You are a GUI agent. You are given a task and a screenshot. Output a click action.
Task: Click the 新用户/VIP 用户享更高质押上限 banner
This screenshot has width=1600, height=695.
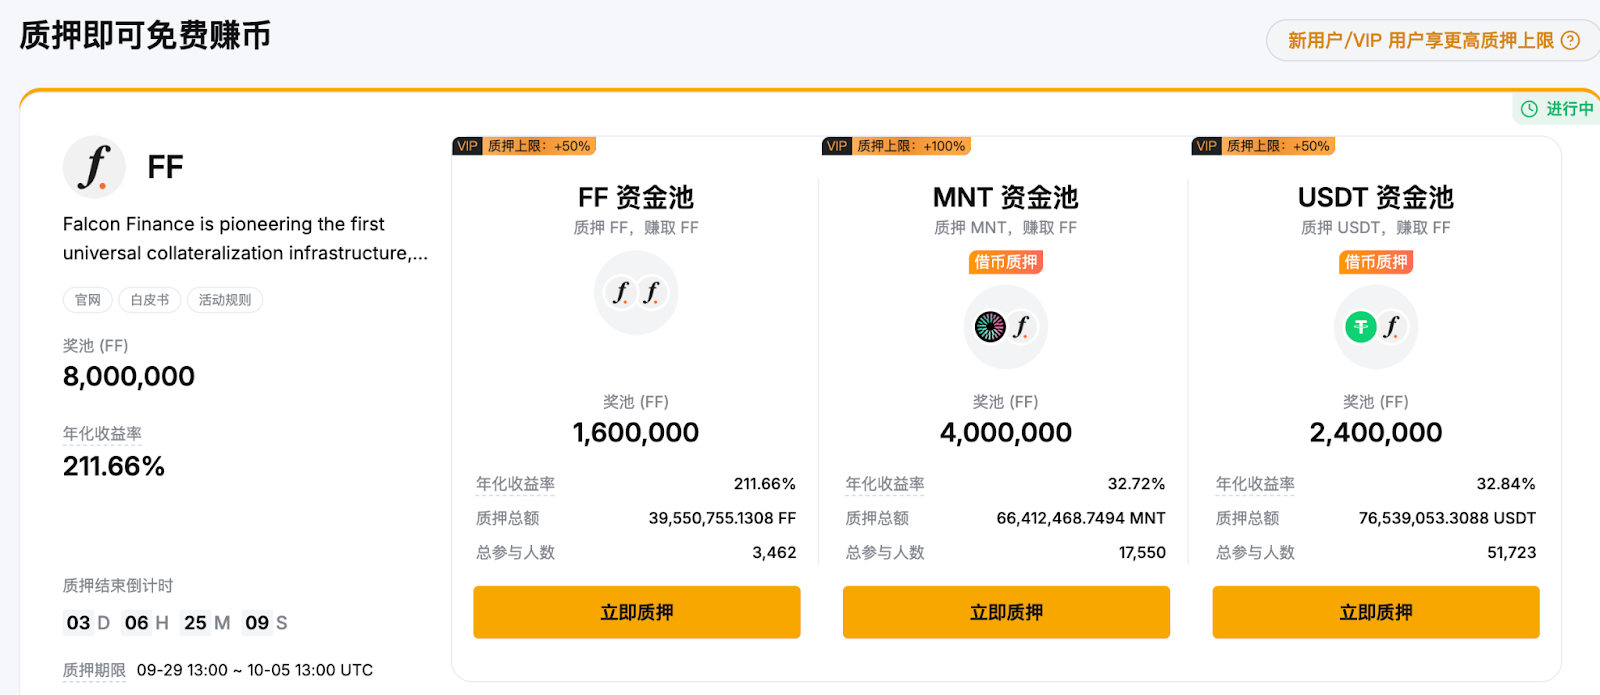click(1421, 40)
